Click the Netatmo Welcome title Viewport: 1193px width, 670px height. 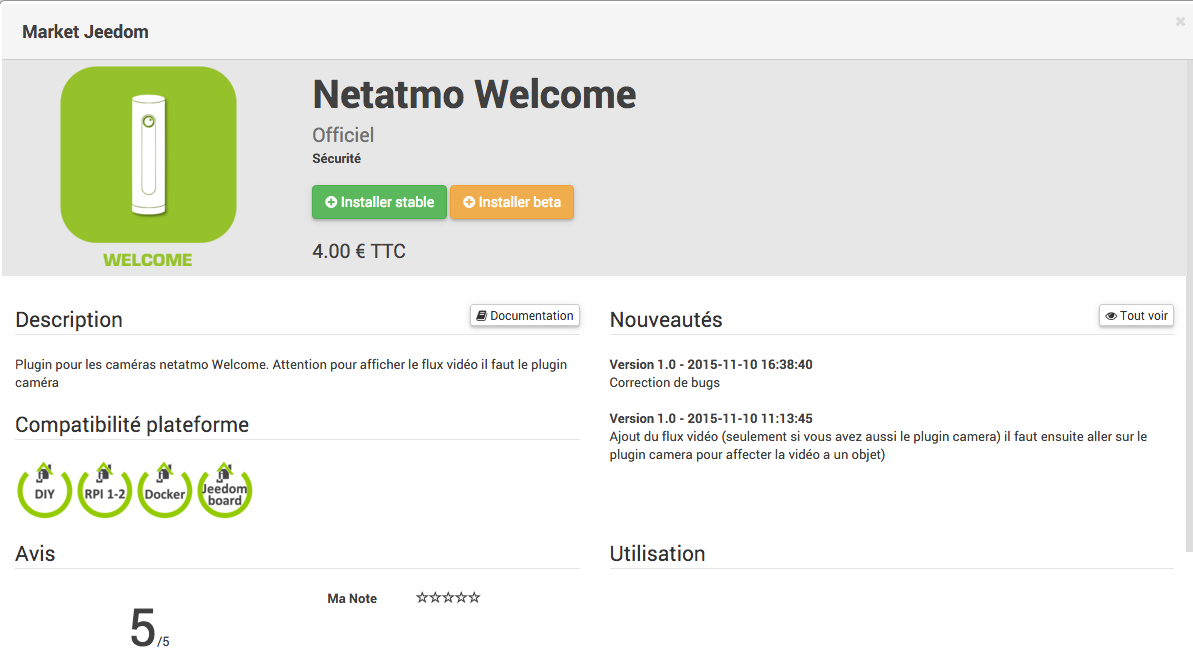coord(474,94)
